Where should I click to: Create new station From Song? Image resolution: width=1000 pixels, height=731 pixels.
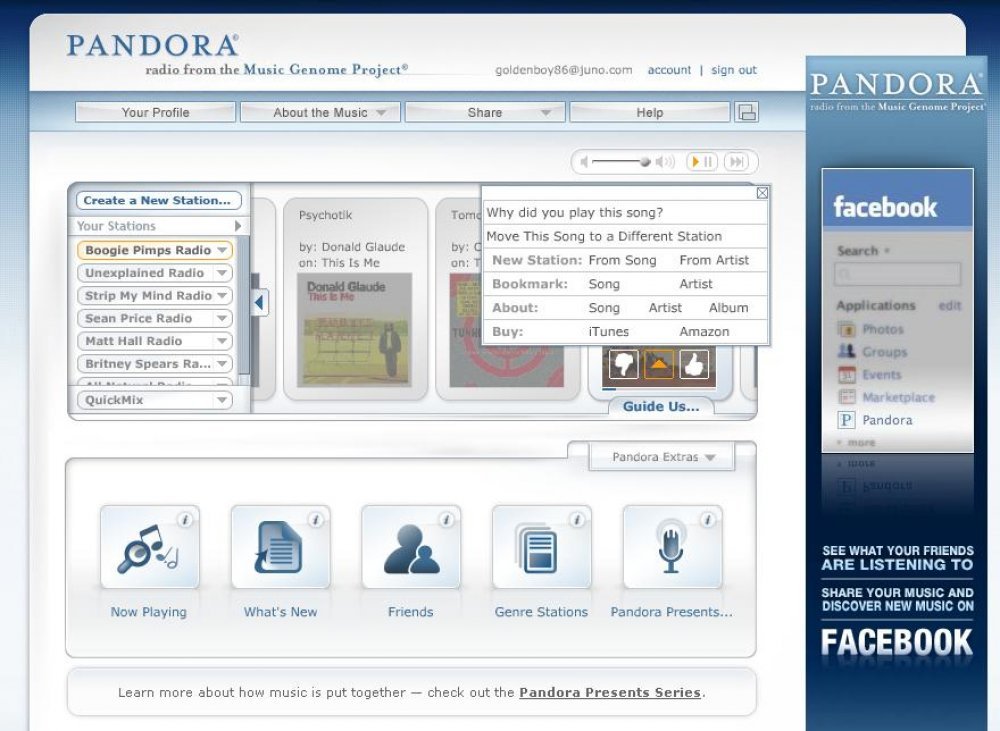point(622,260)
